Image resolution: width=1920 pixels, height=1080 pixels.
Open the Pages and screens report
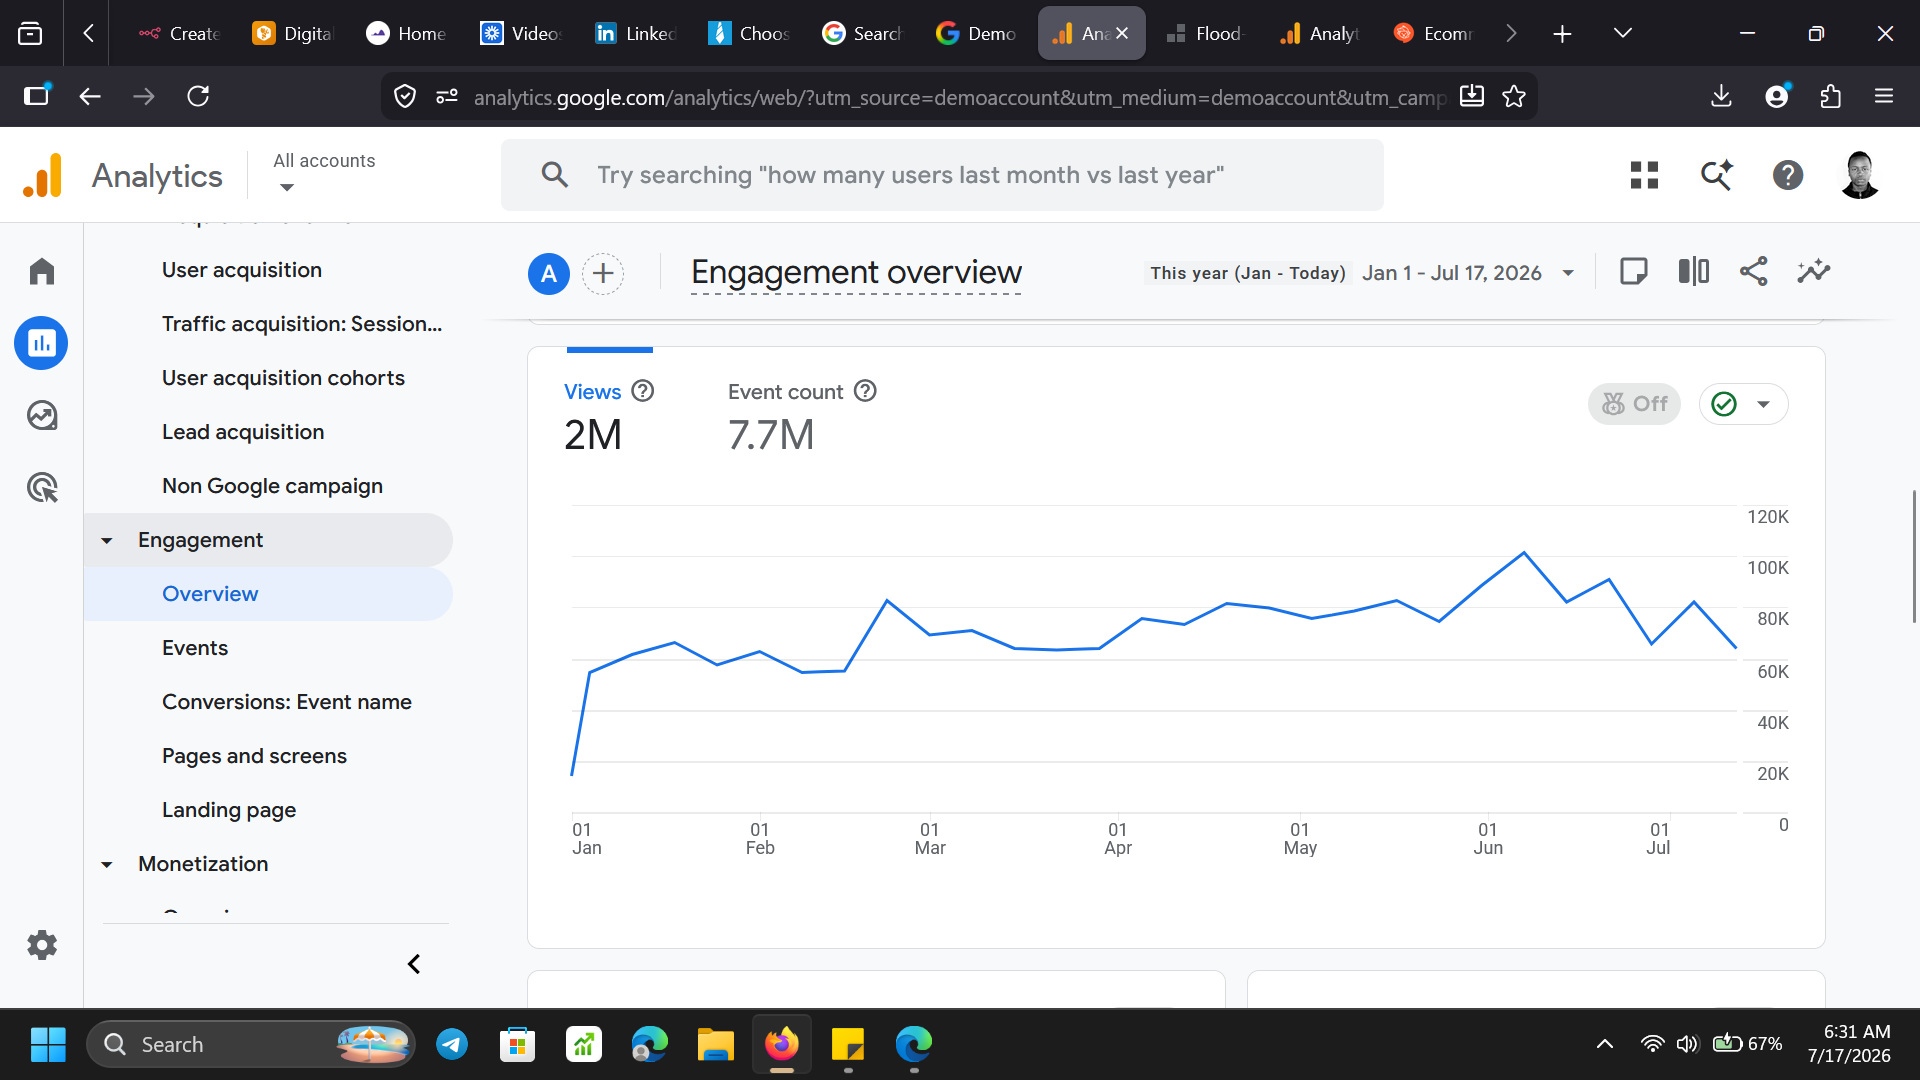(254, 756)
